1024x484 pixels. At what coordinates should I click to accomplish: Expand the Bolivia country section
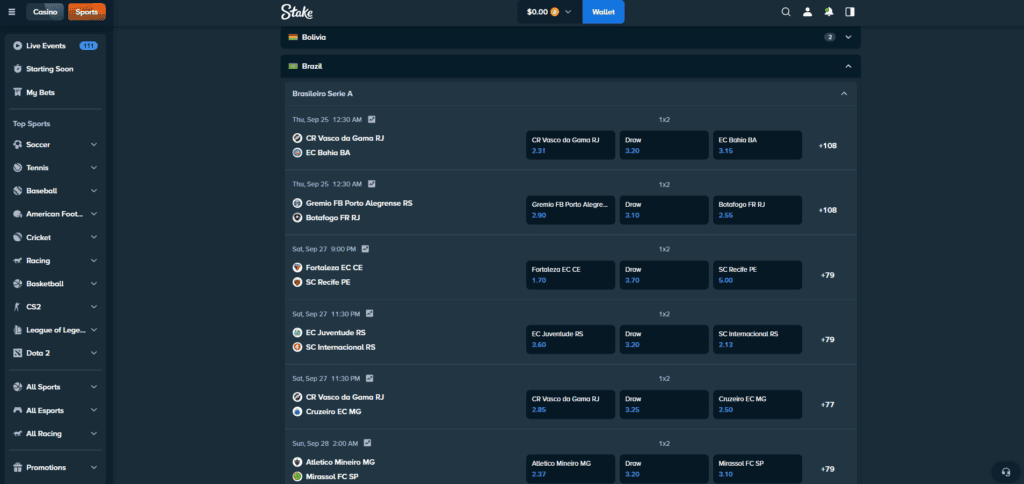point(848,37)
